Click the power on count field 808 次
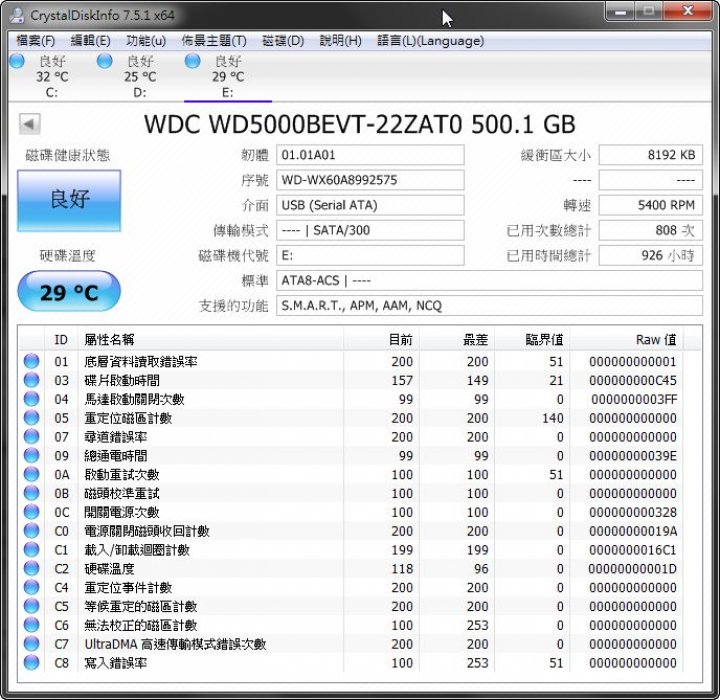Screen dimensions: 720x700 pyautogui.click(x=651, y=230)
